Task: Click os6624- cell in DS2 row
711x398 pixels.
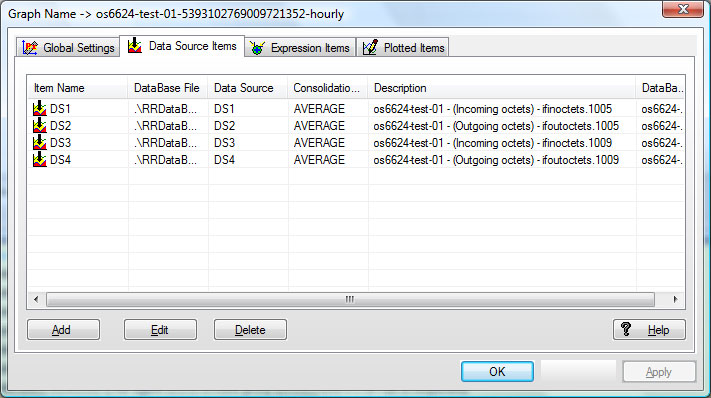Action: pos(662,126)
